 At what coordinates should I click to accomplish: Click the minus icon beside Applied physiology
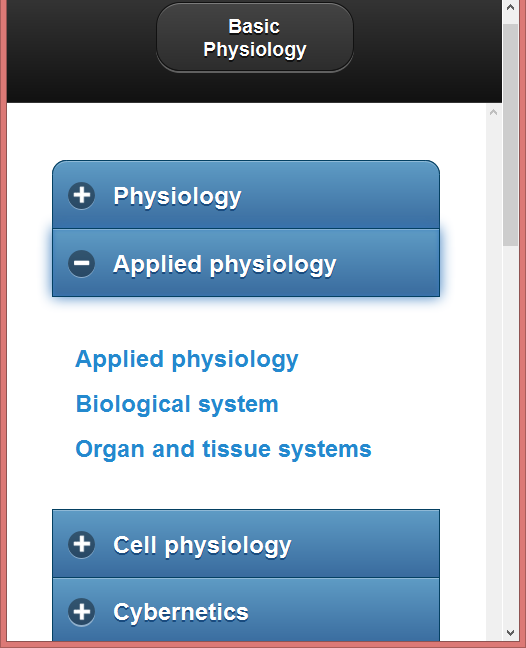coord(81,263)
